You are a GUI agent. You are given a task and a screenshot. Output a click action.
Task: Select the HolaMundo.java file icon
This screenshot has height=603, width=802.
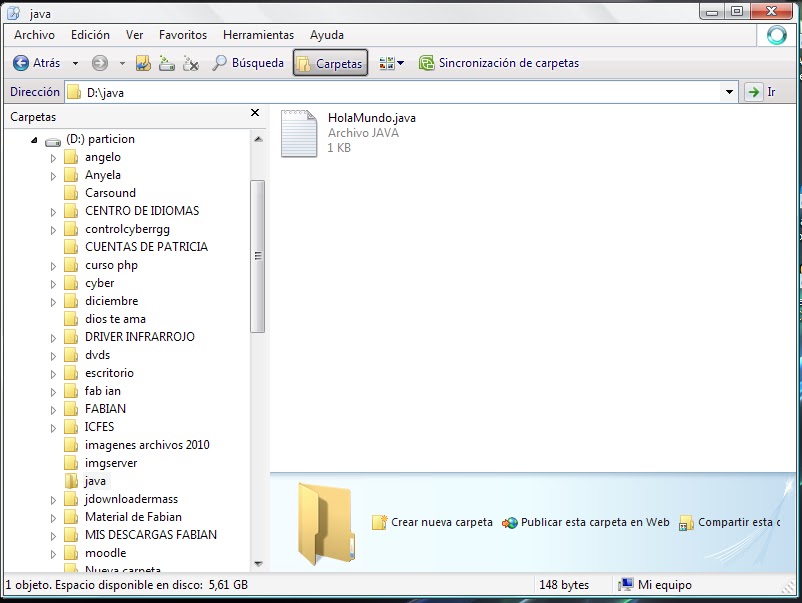click(x=299, y=133)
